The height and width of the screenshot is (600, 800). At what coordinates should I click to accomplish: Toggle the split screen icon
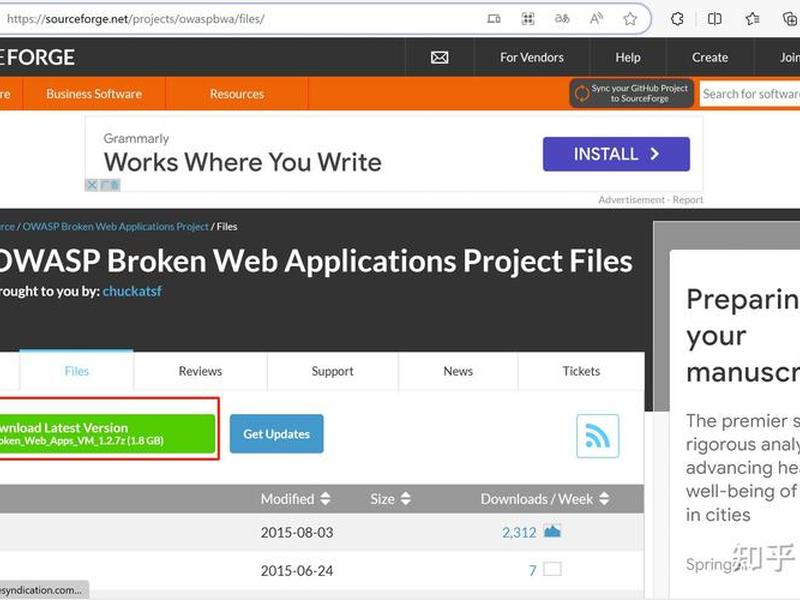point(714,19)
